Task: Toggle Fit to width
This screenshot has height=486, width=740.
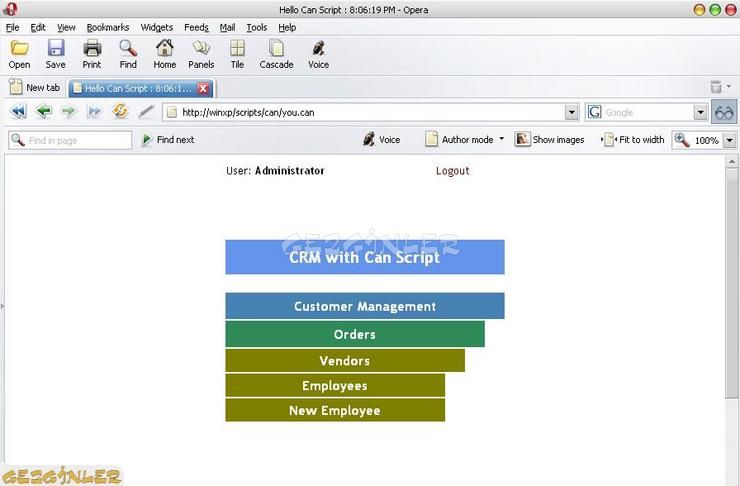Action: [x=632, y=140]
